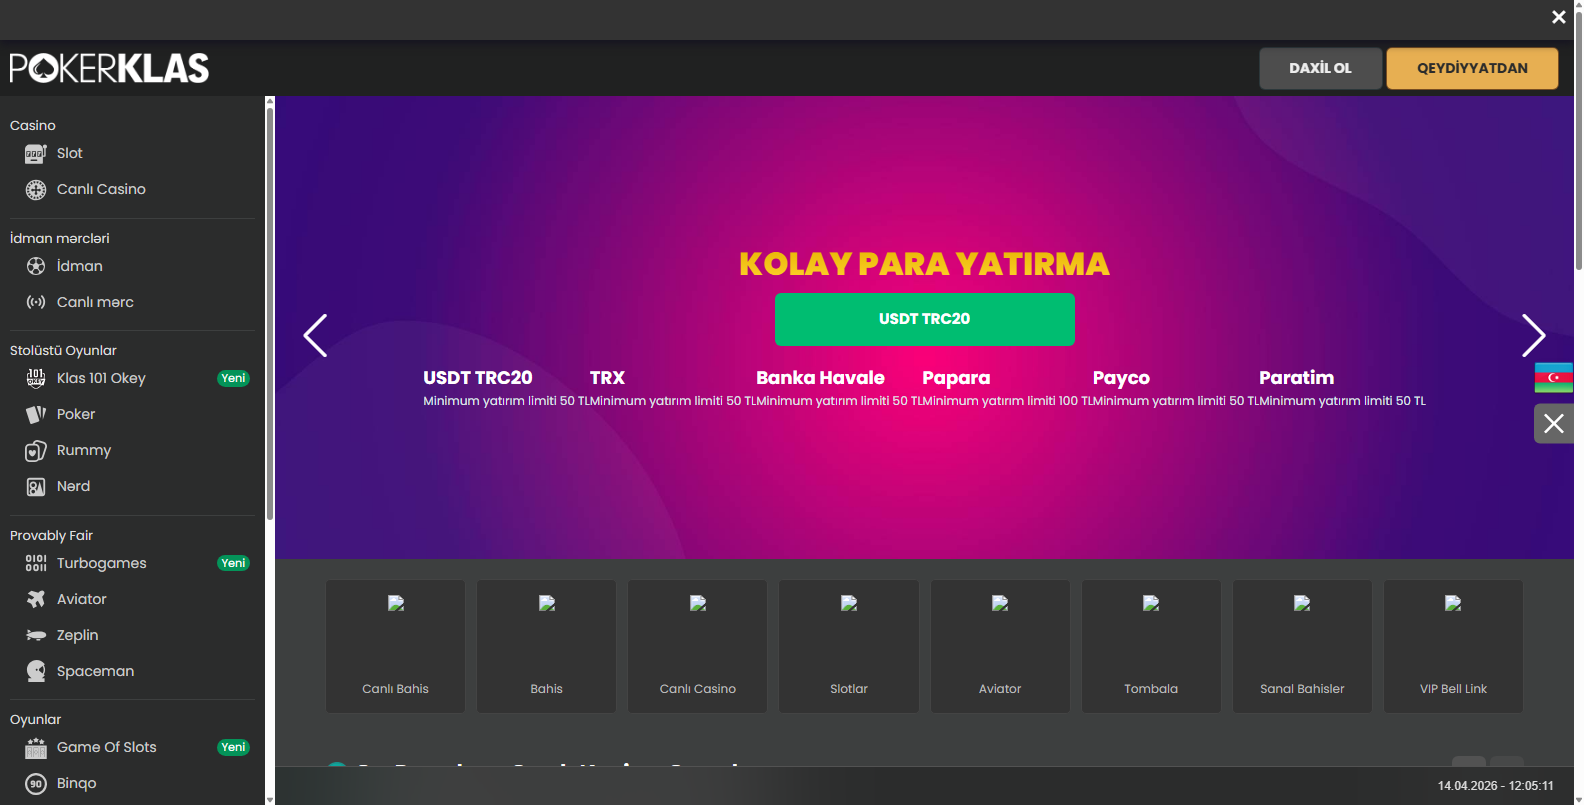Click the Canlı Casino roulette icon

click(x=36, y=189)
